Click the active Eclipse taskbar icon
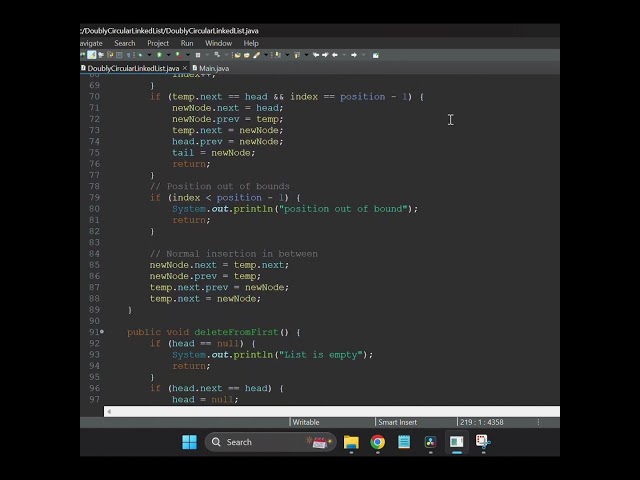The height and width of the screenshot is (480, 640). [457, 442]
